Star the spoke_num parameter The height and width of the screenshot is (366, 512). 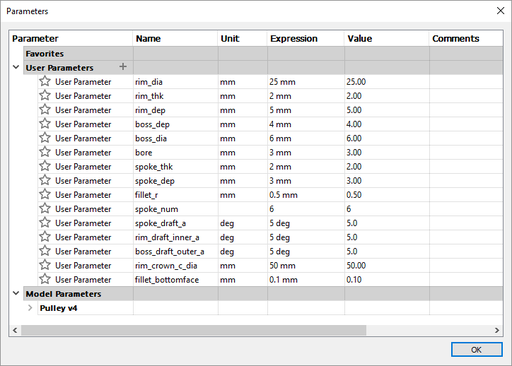pos(45,209)
